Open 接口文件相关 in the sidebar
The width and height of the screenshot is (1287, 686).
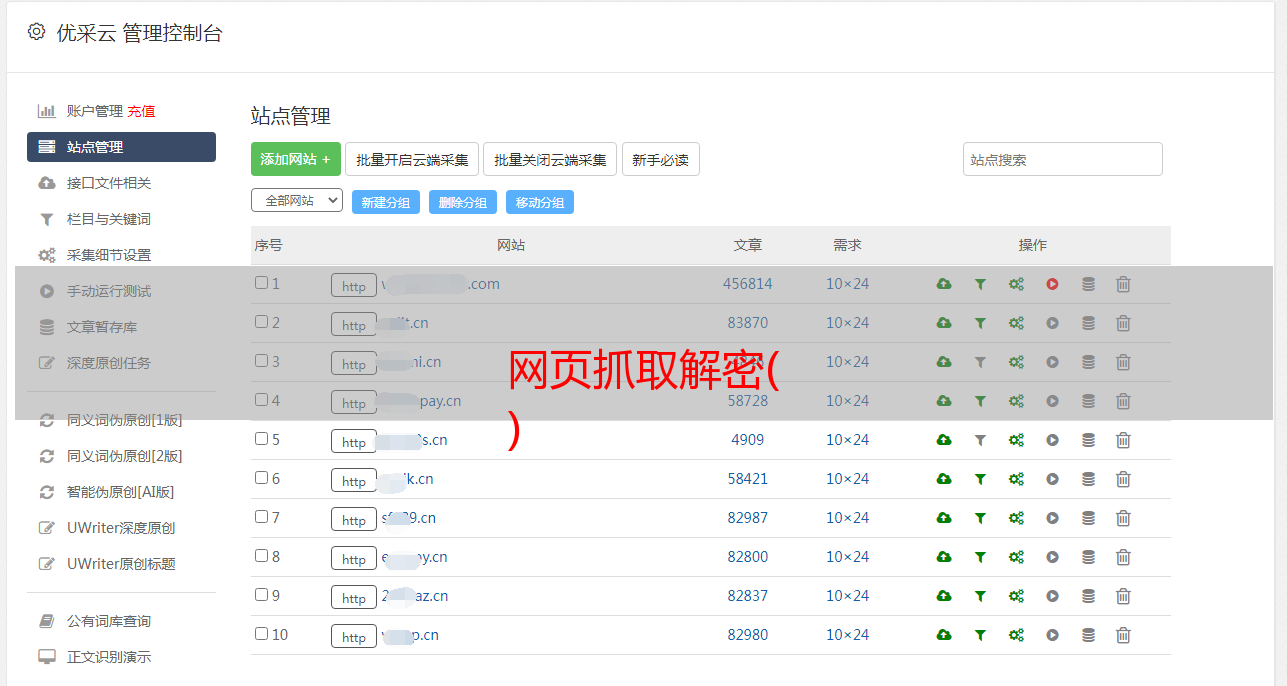[x=109, y=183]
